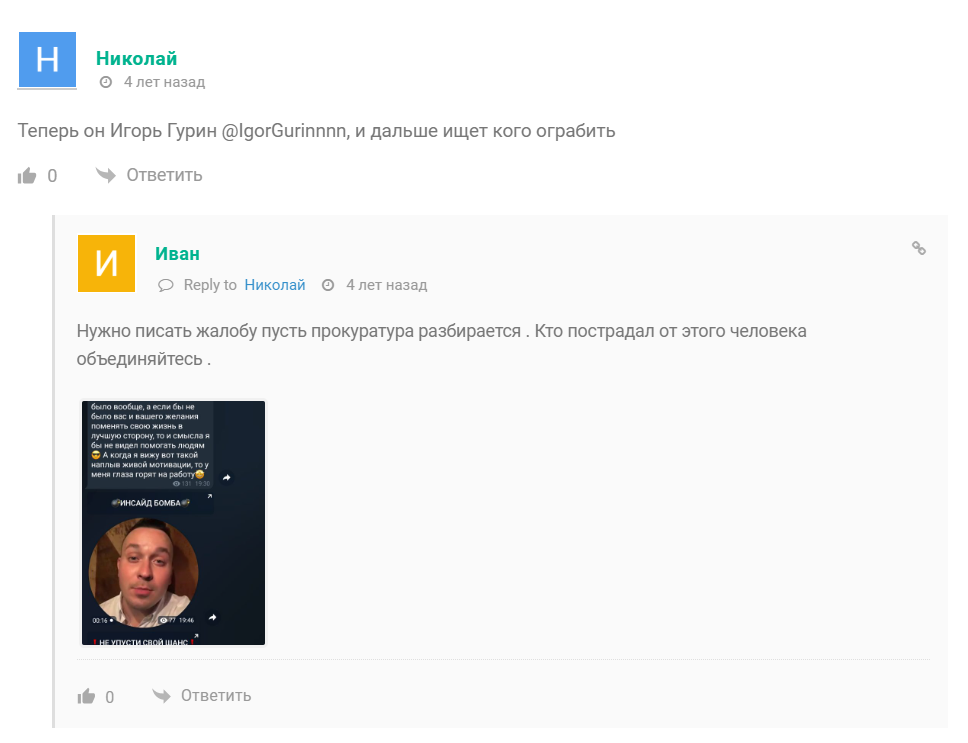Like Иван's reply with the thumbs-up icon
The image size is (968, 743).
point(85,696)
